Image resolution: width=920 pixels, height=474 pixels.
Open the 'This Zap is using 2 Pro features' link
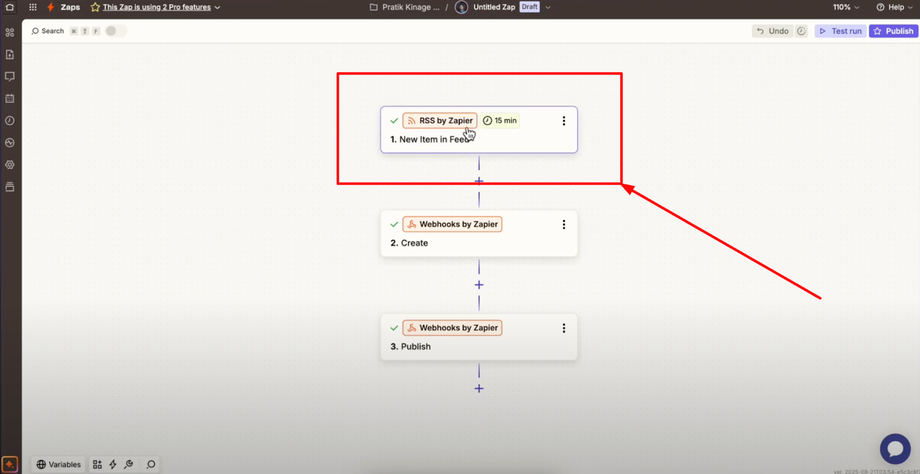coord(157,8)
